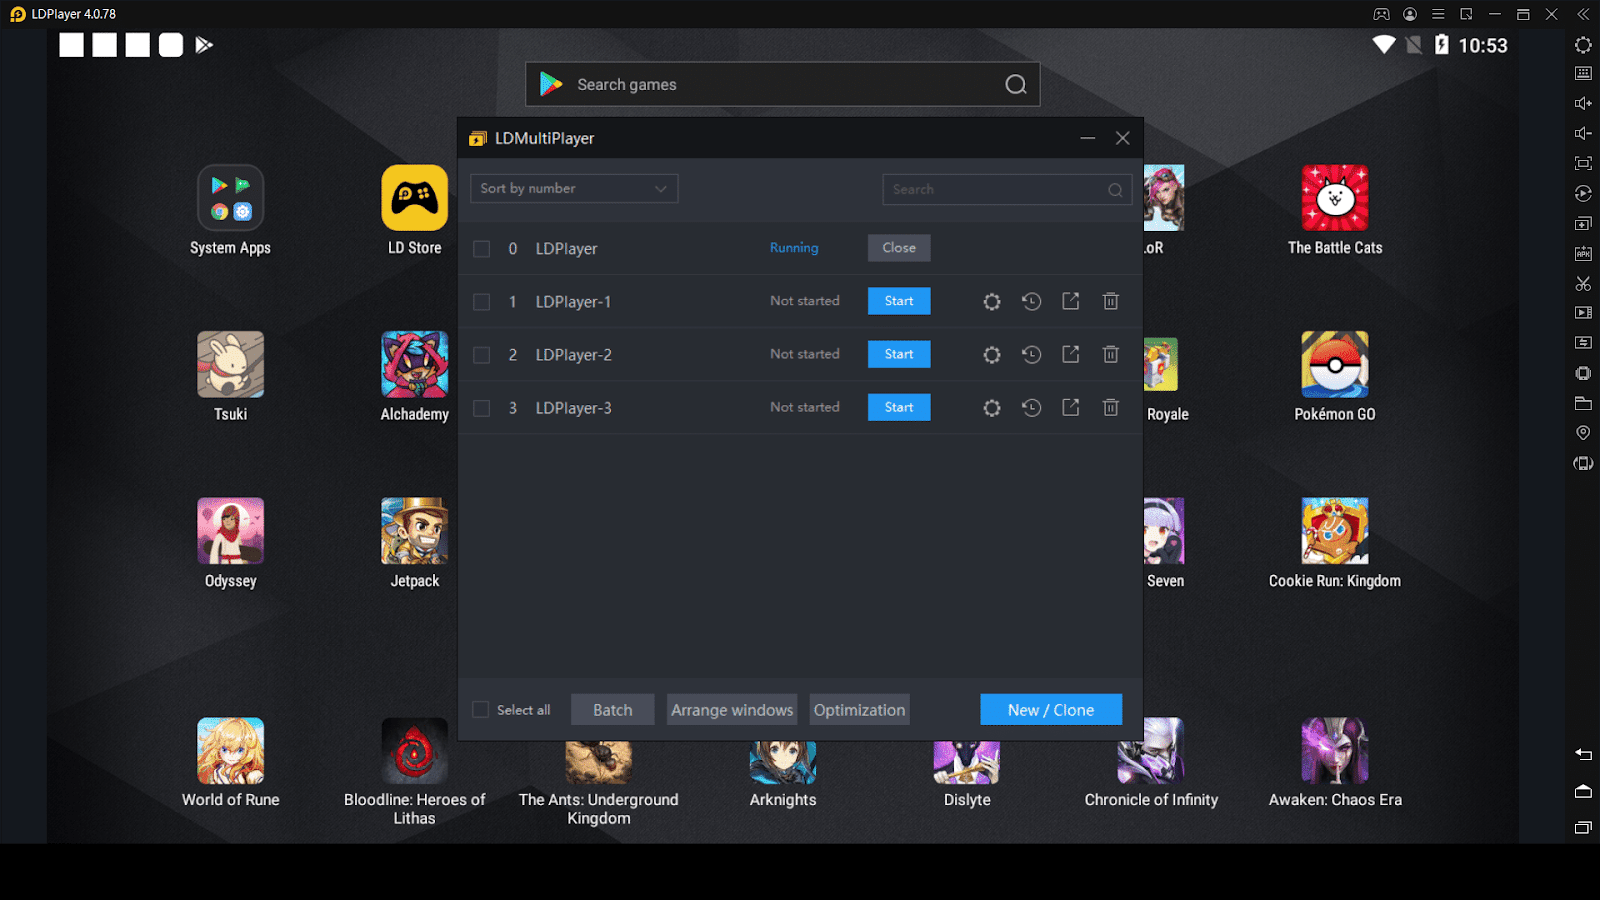Check the Select all checkbox
Viewport: 1600px width, 900px height.
point(480,709)
